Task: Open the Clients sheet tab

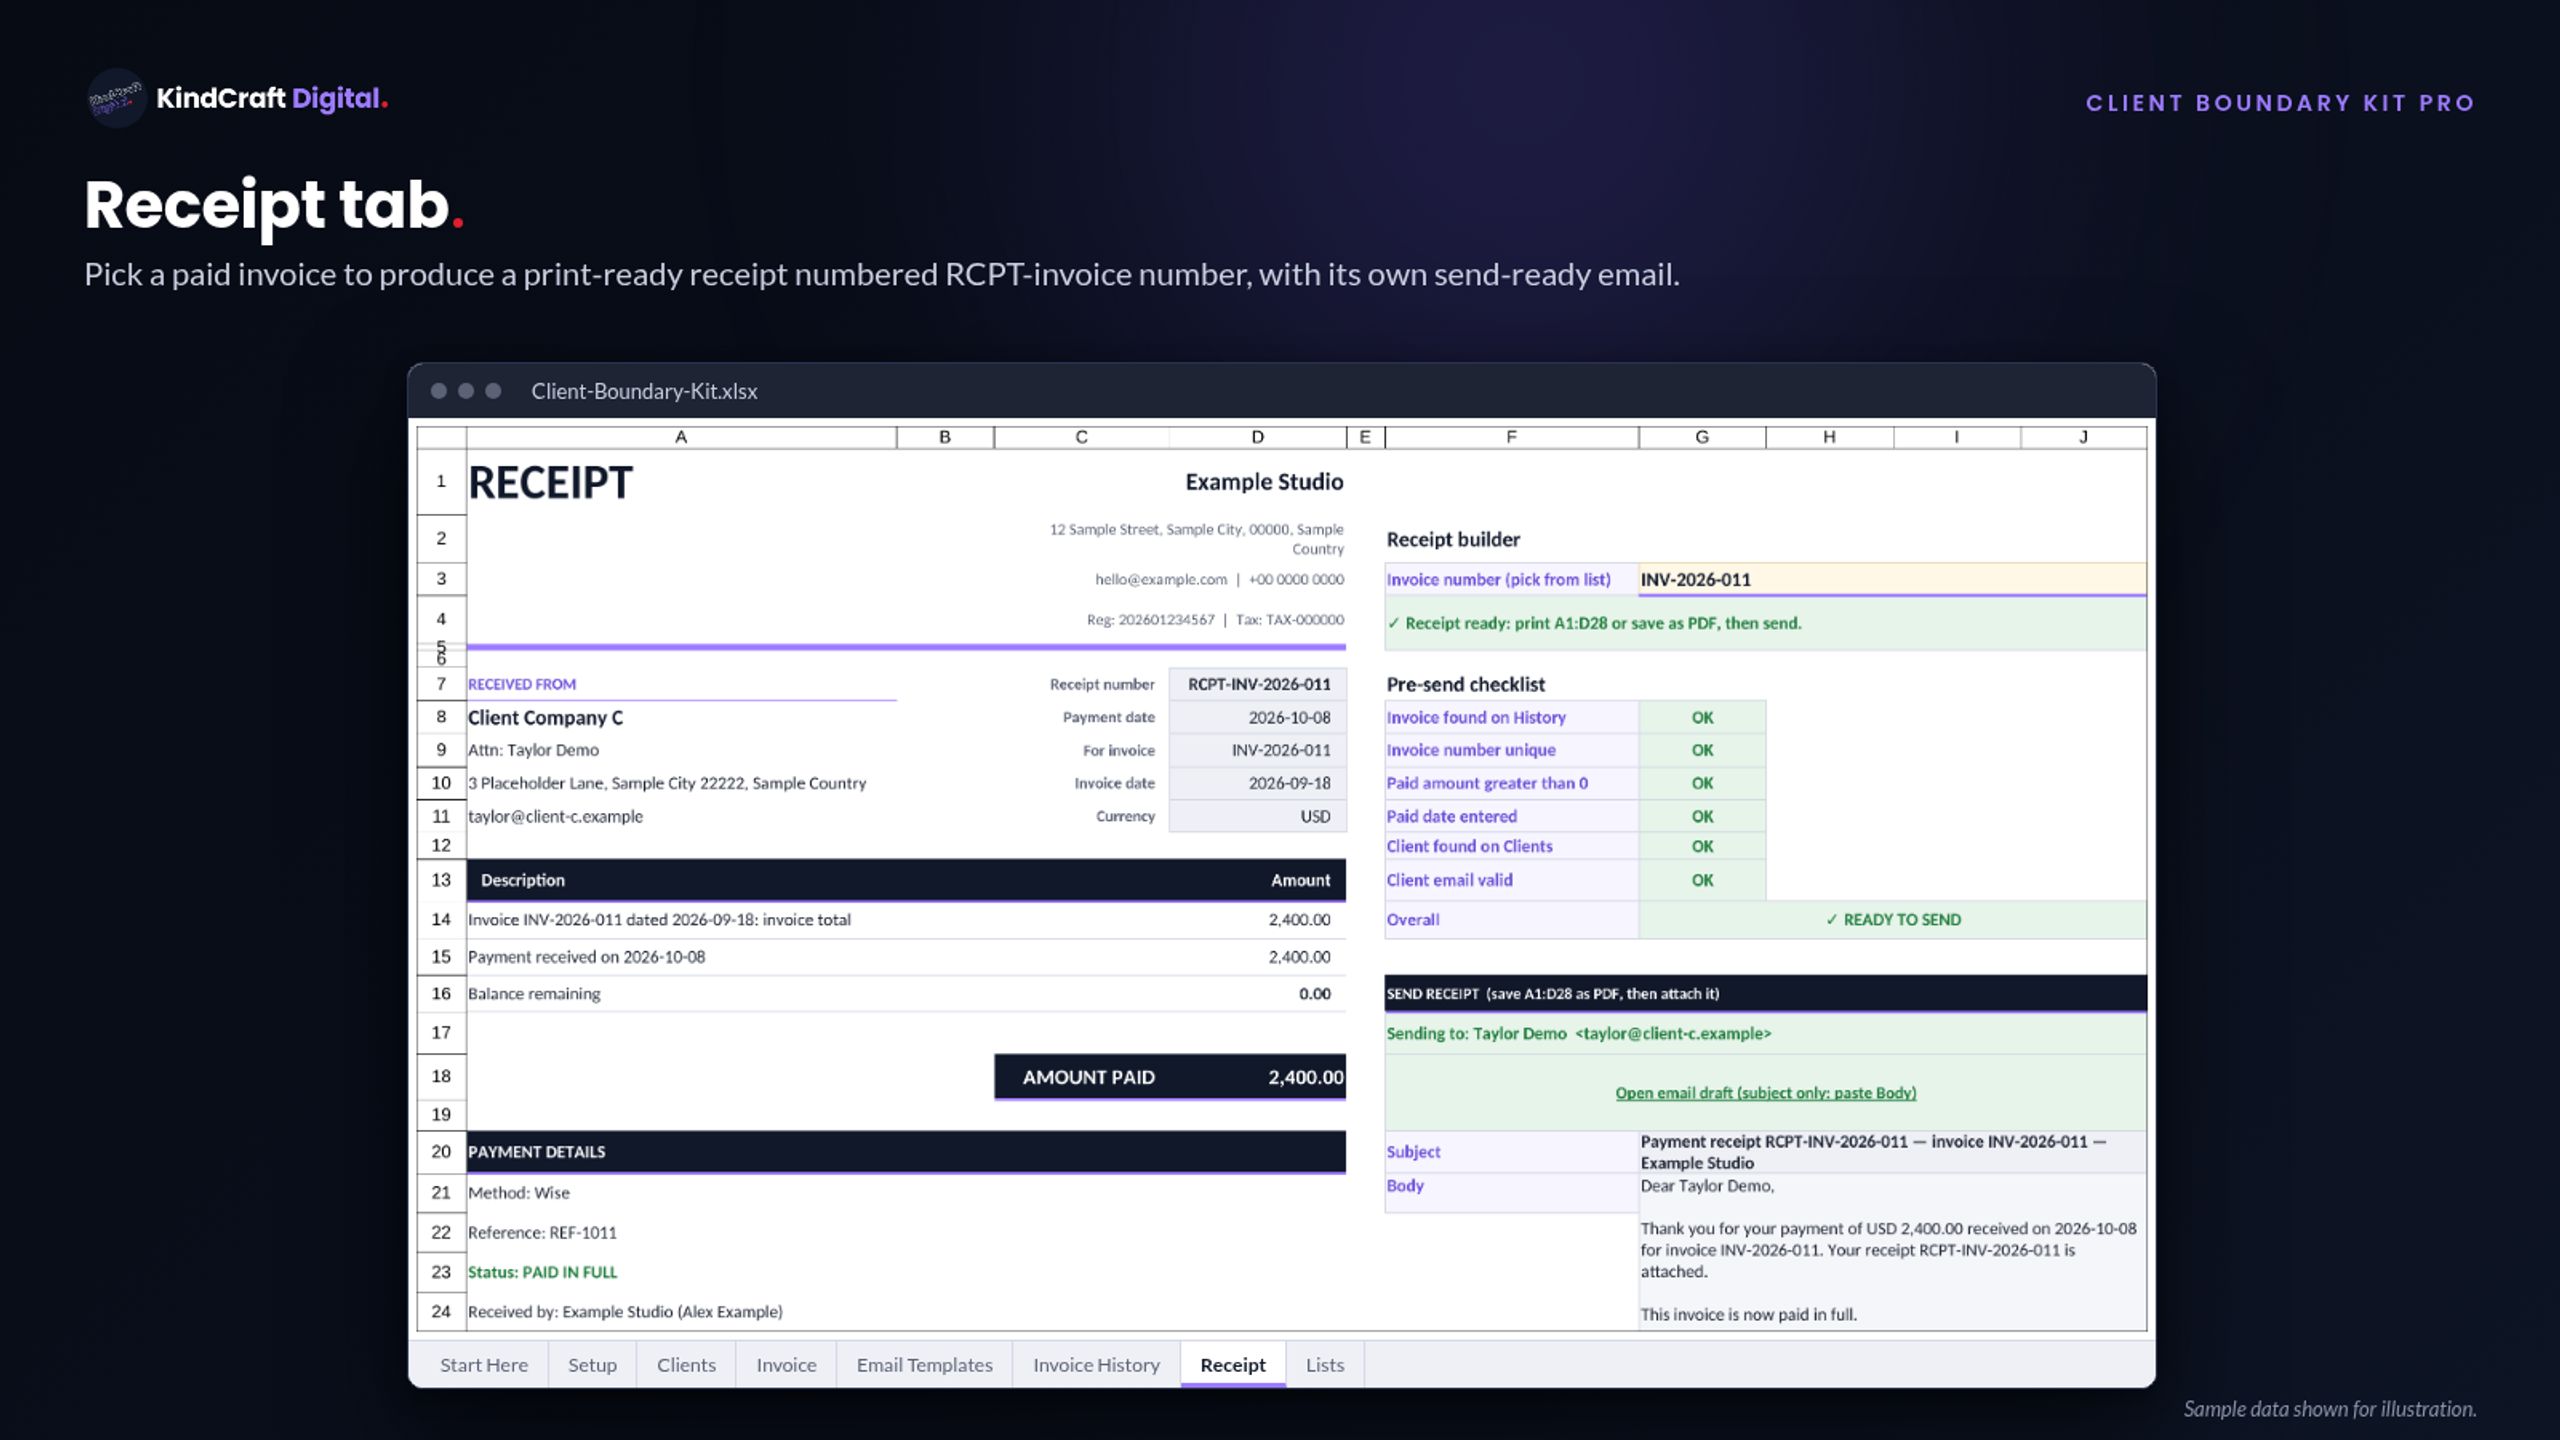Action: tap(686, 1365)
